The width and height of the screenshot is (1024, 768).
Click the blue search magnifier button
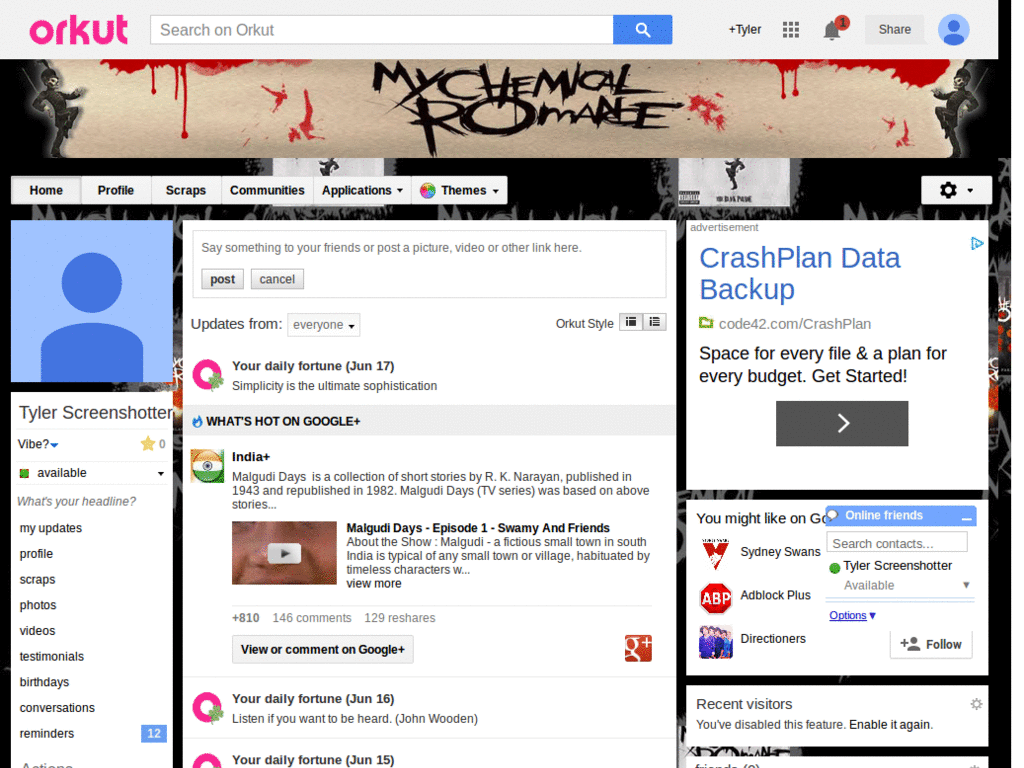point(642,30)
